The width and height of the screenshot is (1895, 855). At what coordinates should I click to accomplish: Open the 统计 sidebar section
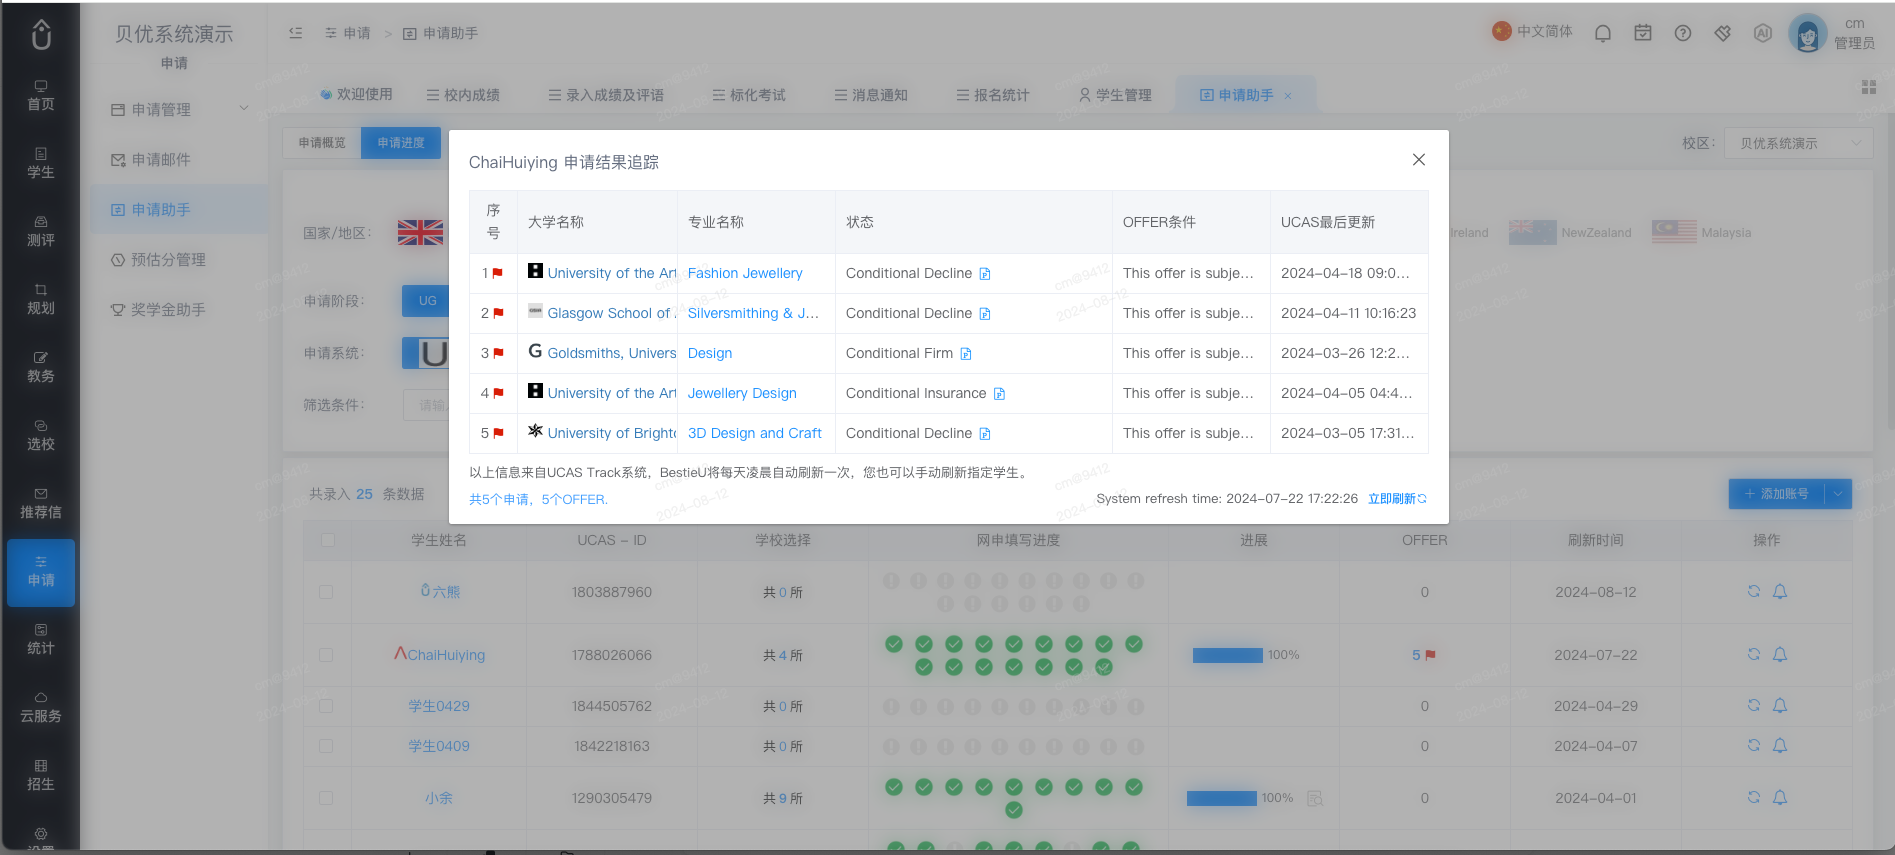[x=41, y=640]
